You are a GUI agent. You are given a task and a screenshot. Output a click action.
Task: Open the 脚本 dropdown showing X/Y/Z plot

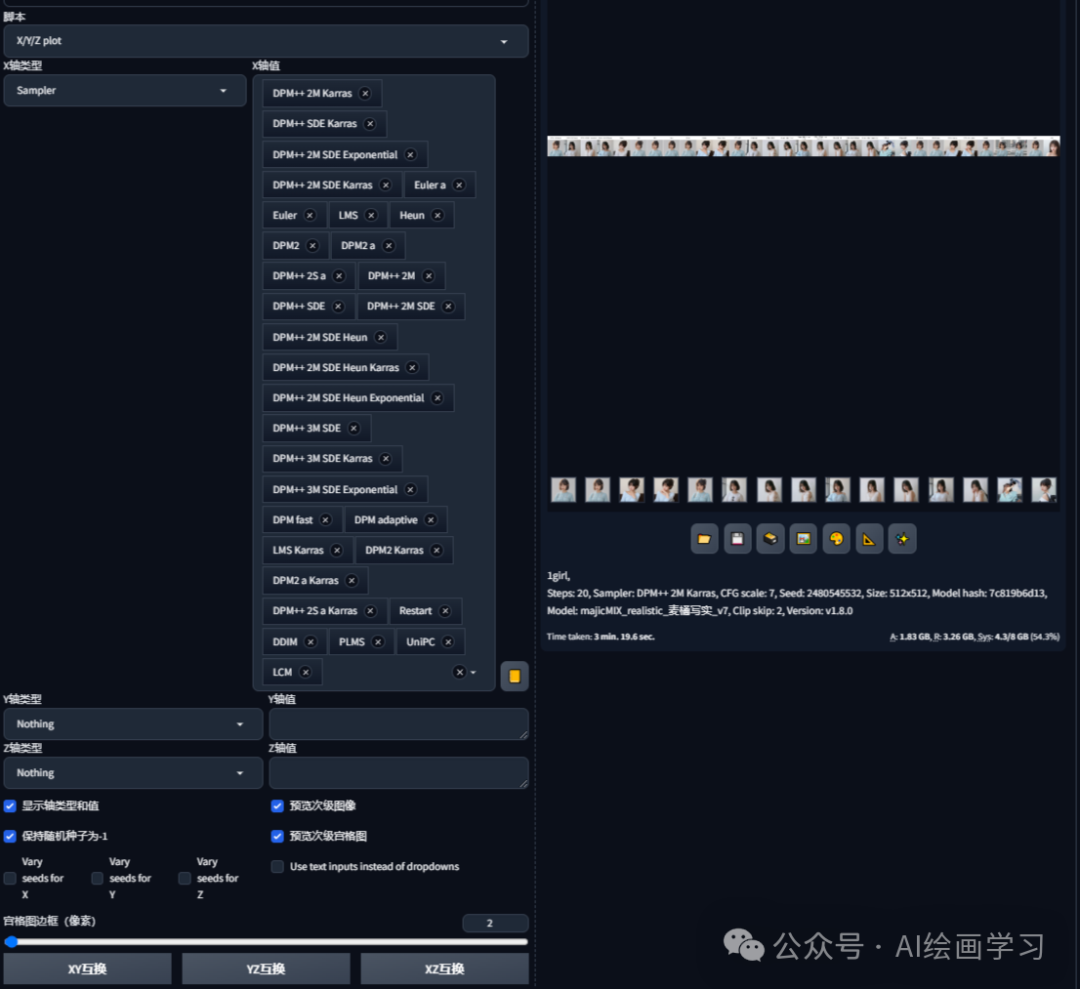265,41
